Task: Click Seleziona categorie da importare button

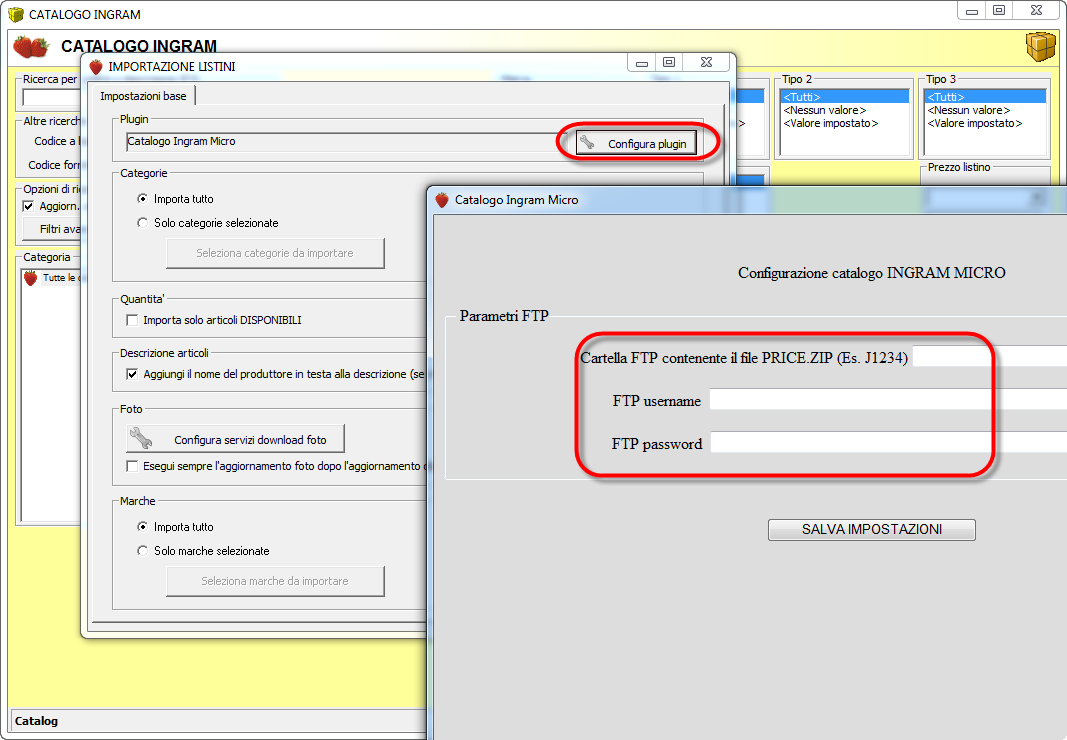Action: (275, 253)
